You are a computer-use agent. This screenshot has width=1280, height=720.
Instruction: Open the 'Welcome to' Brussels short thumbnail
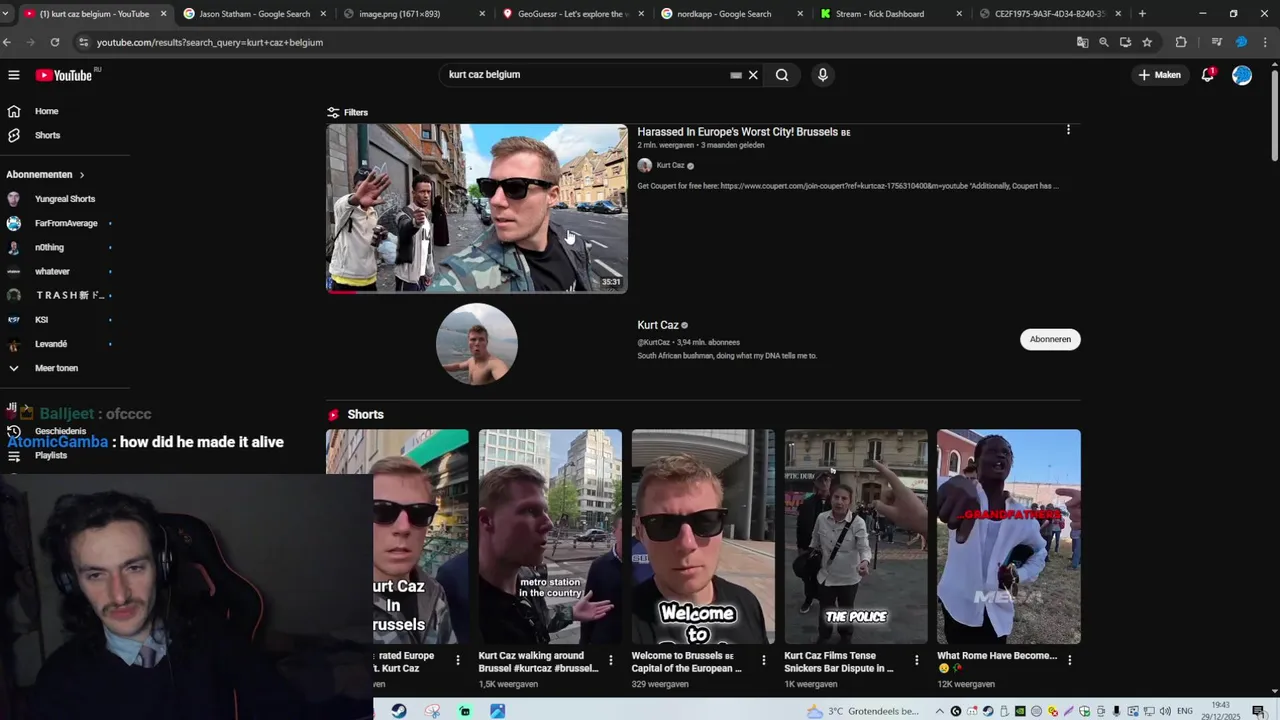pos(703,537)
